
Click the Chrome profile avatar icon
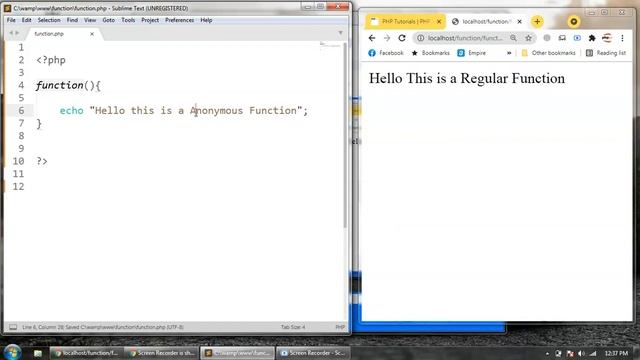click(607, 38)
